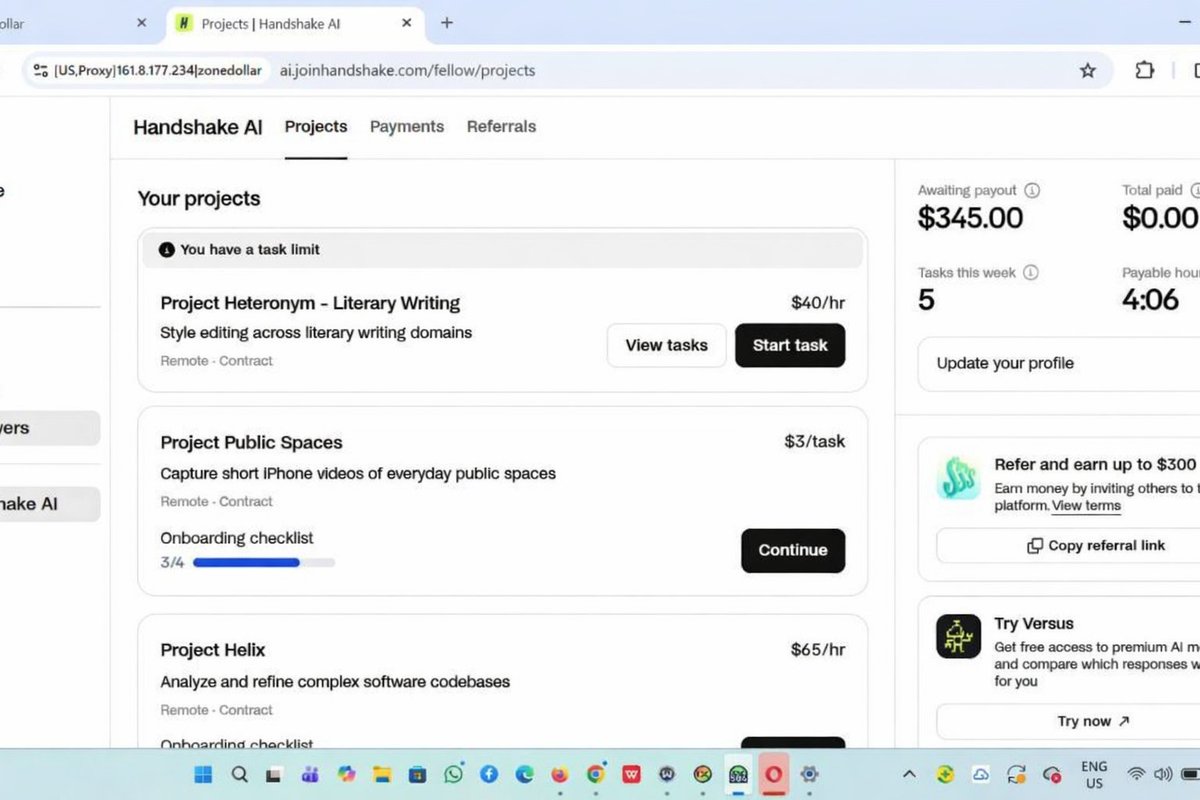The height and width of the screenshot is (800, 1200).
Task: Open Facebook from the taskbar
Action: (x=489, y=774)
